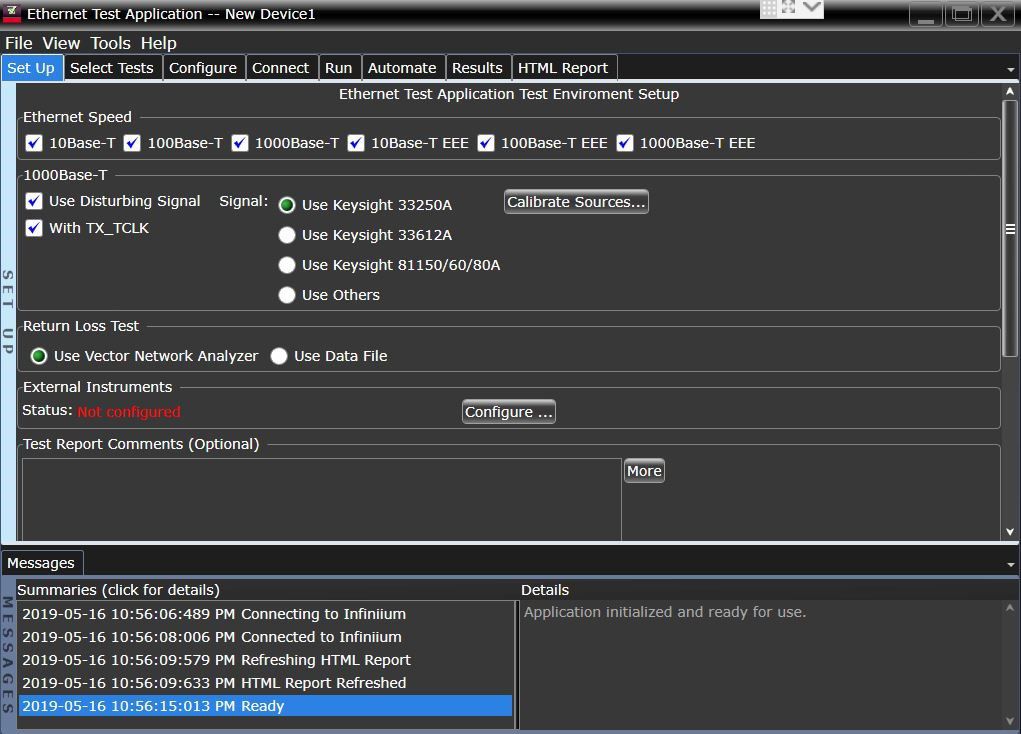This screenshot has height=734, width=1021.
Task: Minimize the Ethernet Test Application window
Action: [x=925, y=14]
